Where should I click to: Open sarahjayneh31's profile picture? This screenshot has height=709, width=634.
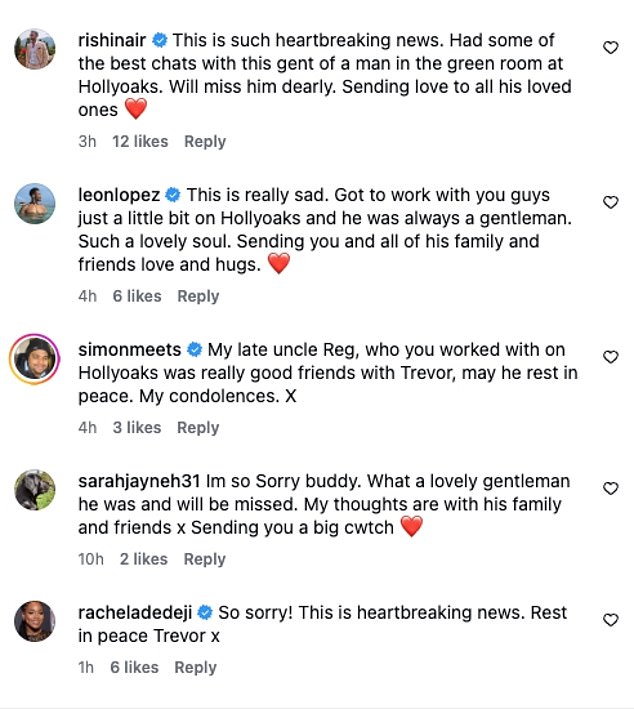point(35,489)
